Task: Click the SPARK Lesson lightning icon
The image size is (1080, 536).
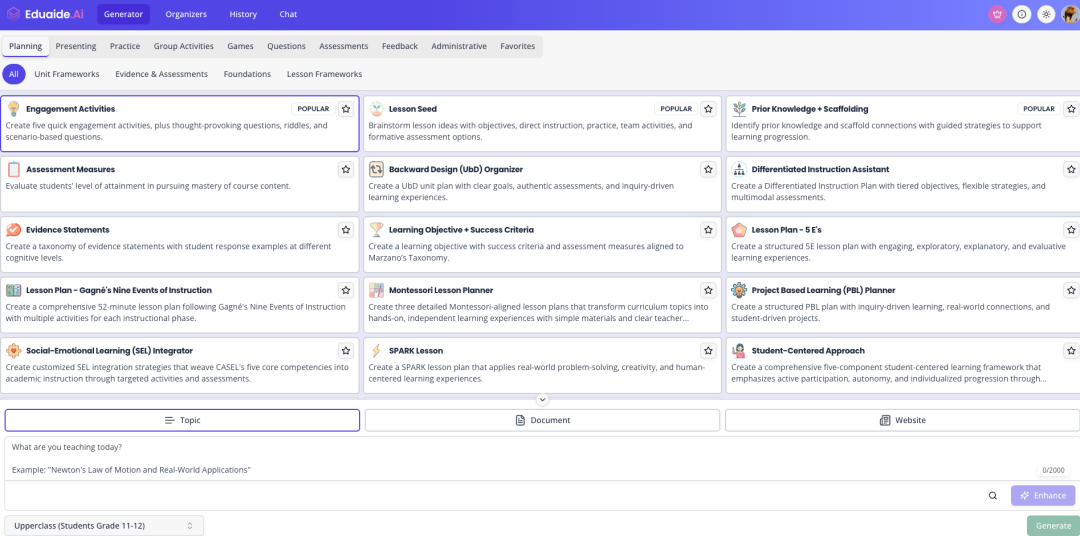Action: [x=376, y=351]
